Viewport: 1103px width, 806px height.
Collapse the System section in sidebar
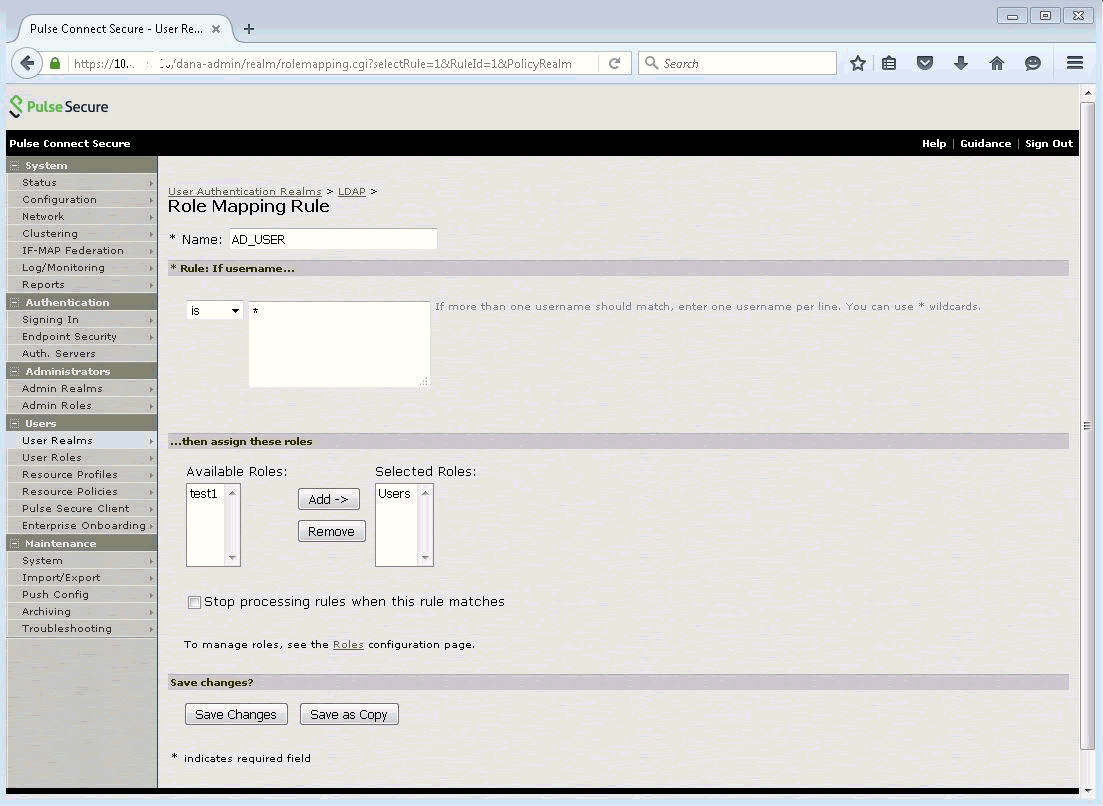[15, 165]
